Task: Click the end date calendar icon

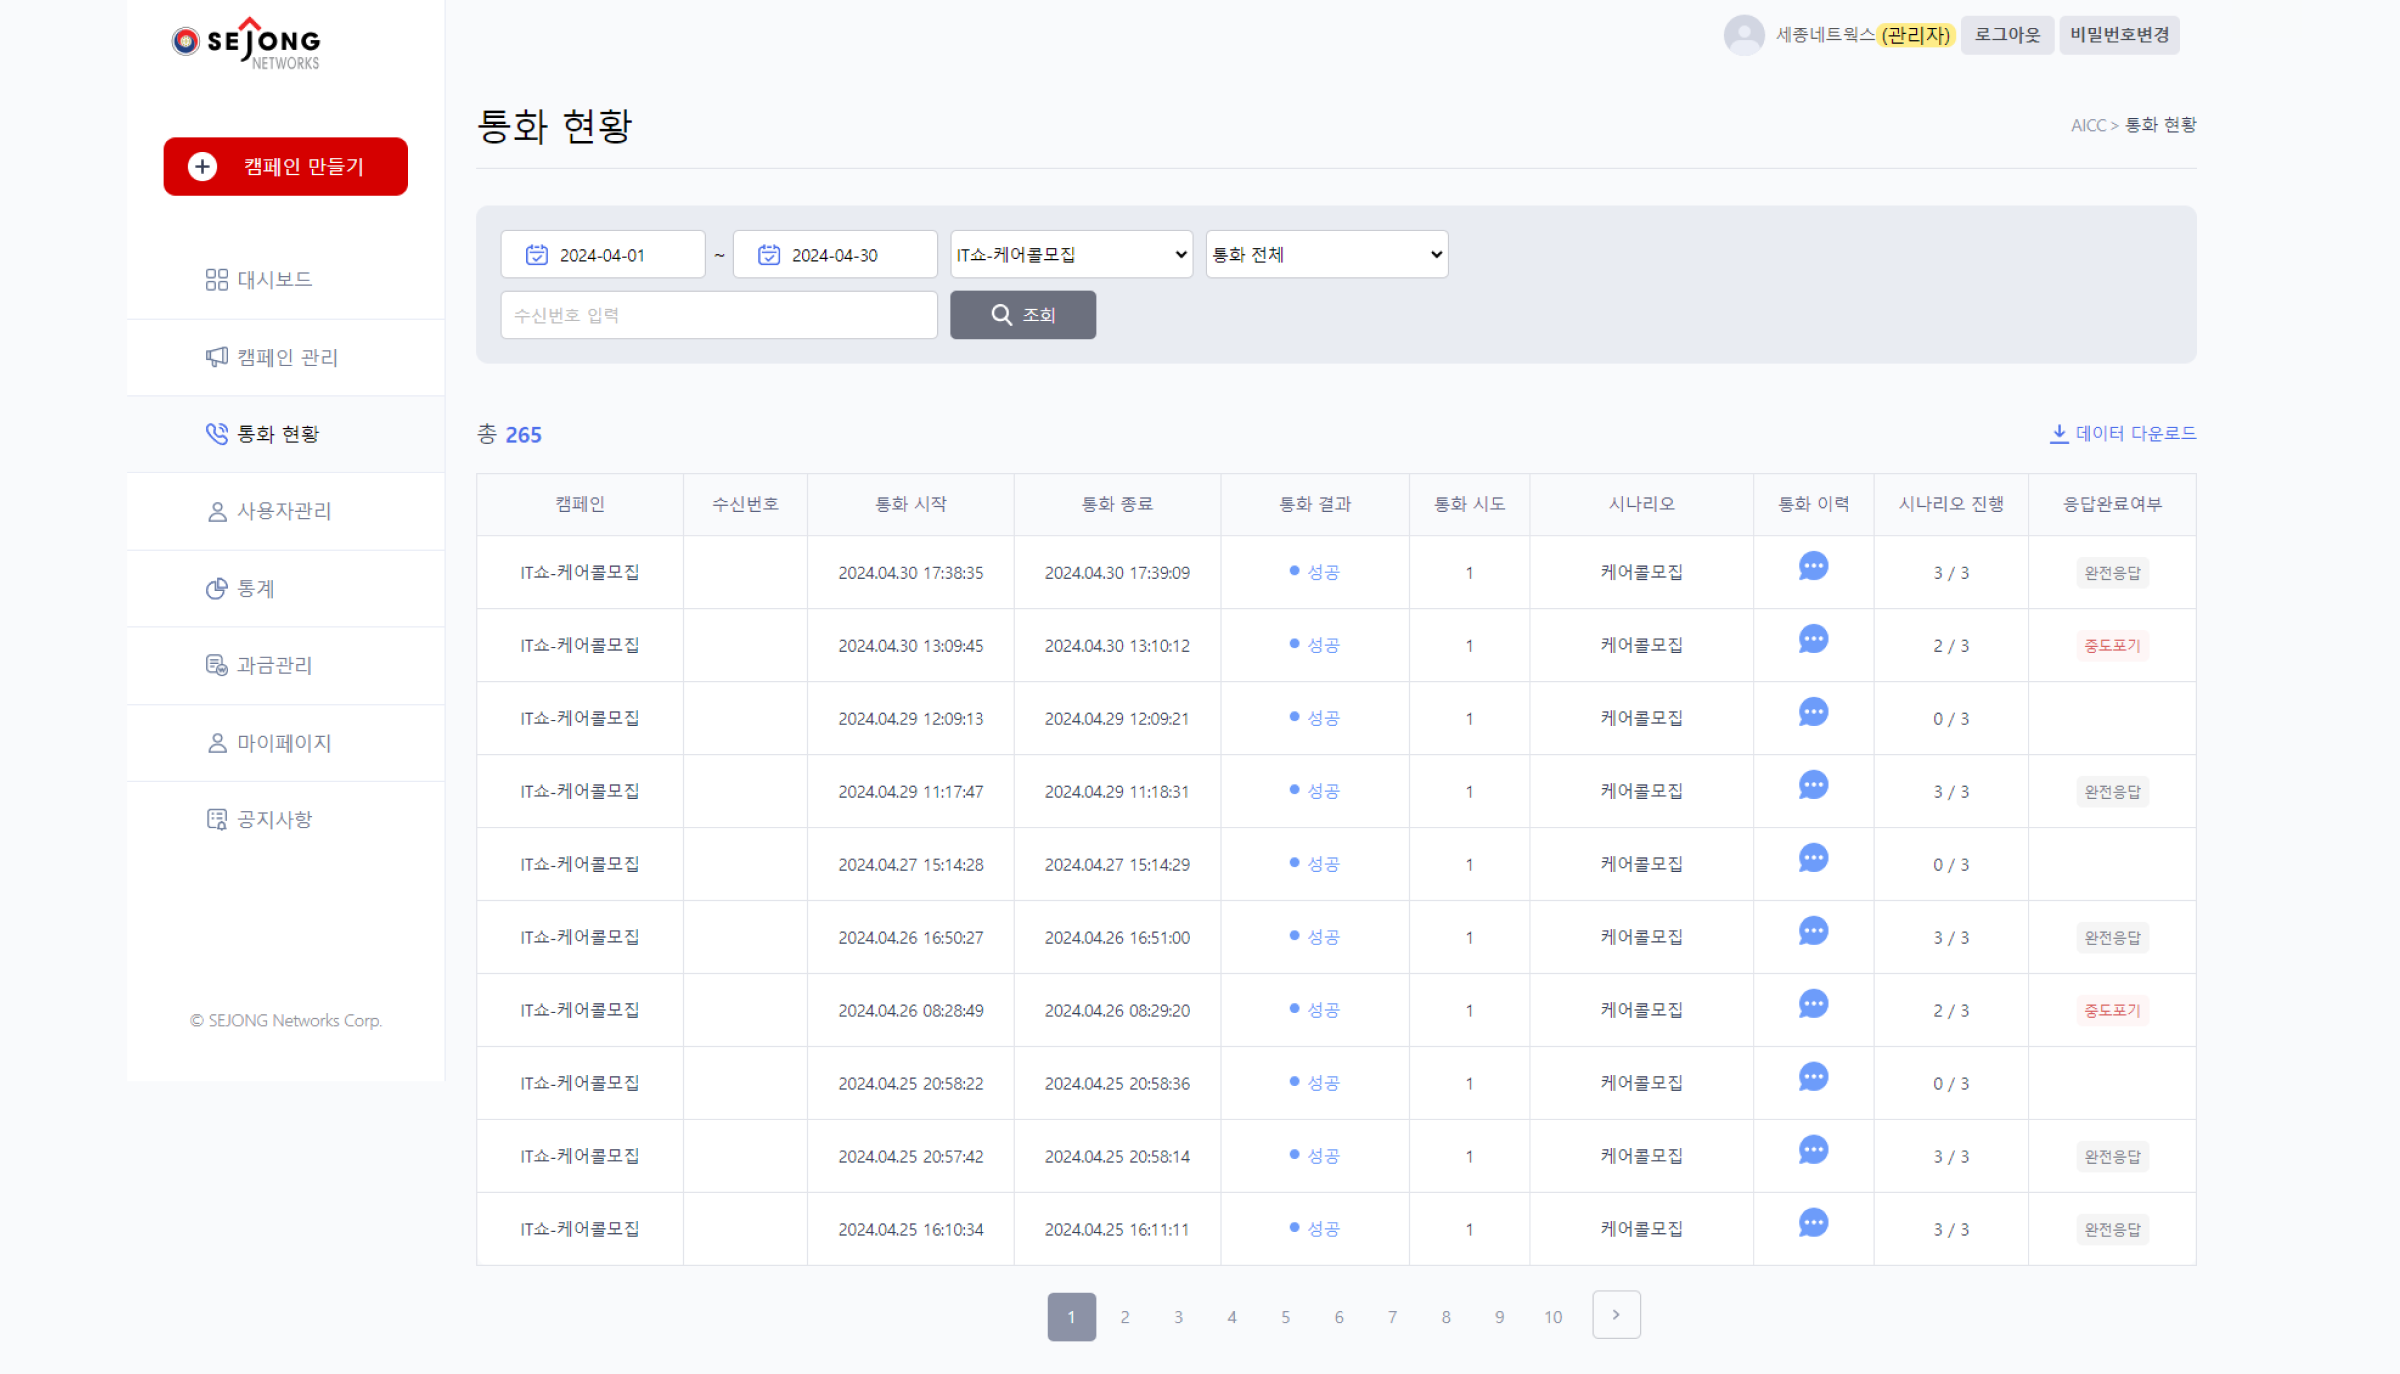Action: [768, 255]
